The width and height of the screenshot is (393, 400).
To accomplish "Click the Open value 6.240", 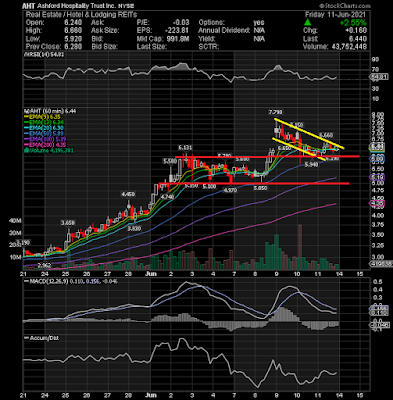I will pos(73,22).
